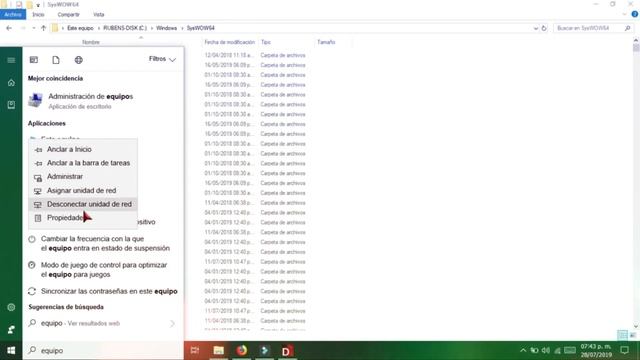The image size is (640, 360).
Task: Switch to Vista ribbon tab
Action: (99, 15)
